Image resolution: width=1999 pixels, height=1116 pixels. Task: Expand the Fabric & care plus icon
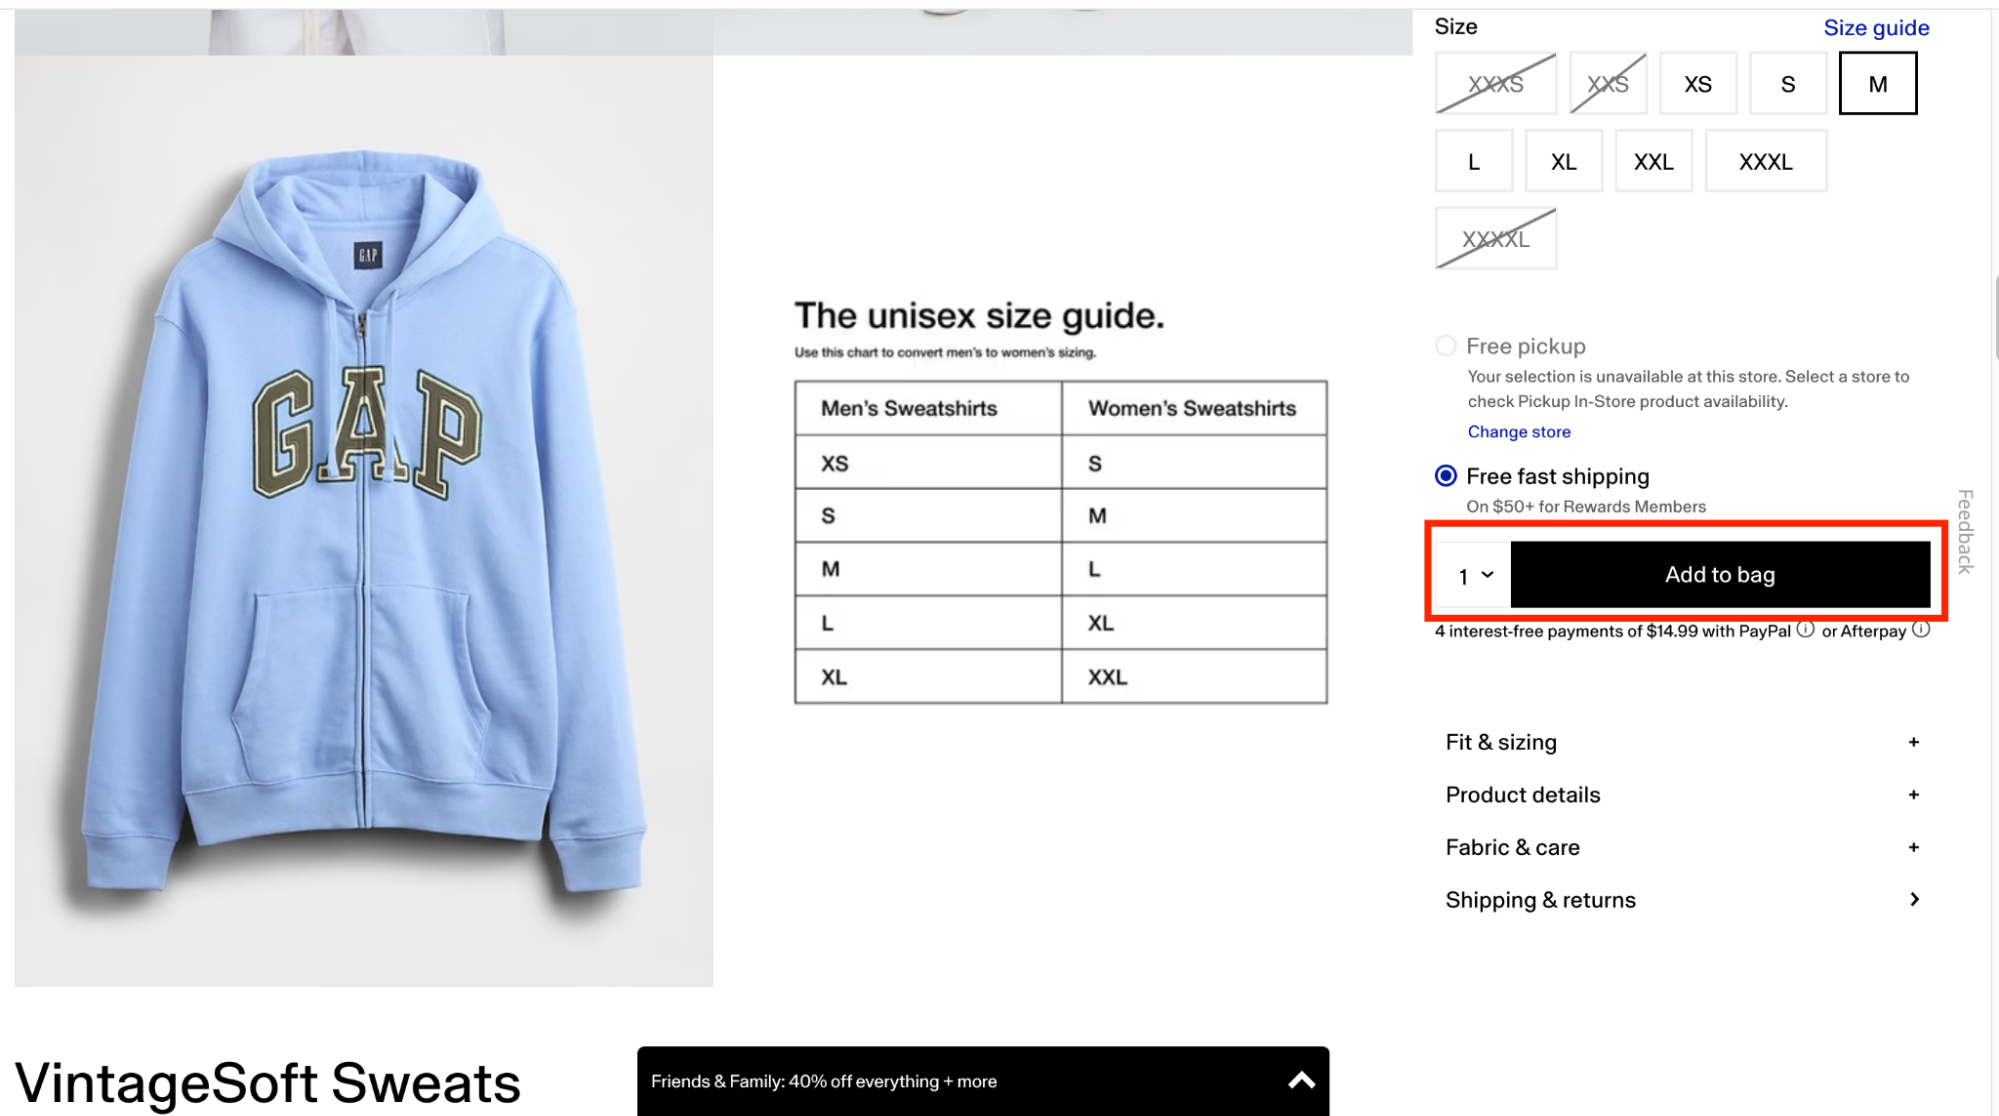click(x=1913, y=848)
